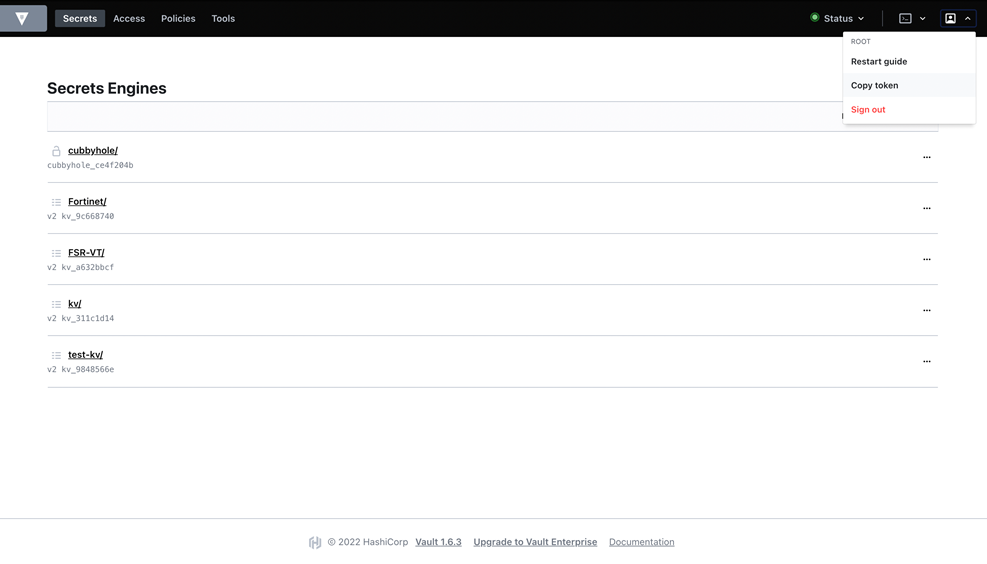The width and height of the screenshot is (987, 564).
Task: Click the list icon beside Fortinet/
Action: click(56, 202)
